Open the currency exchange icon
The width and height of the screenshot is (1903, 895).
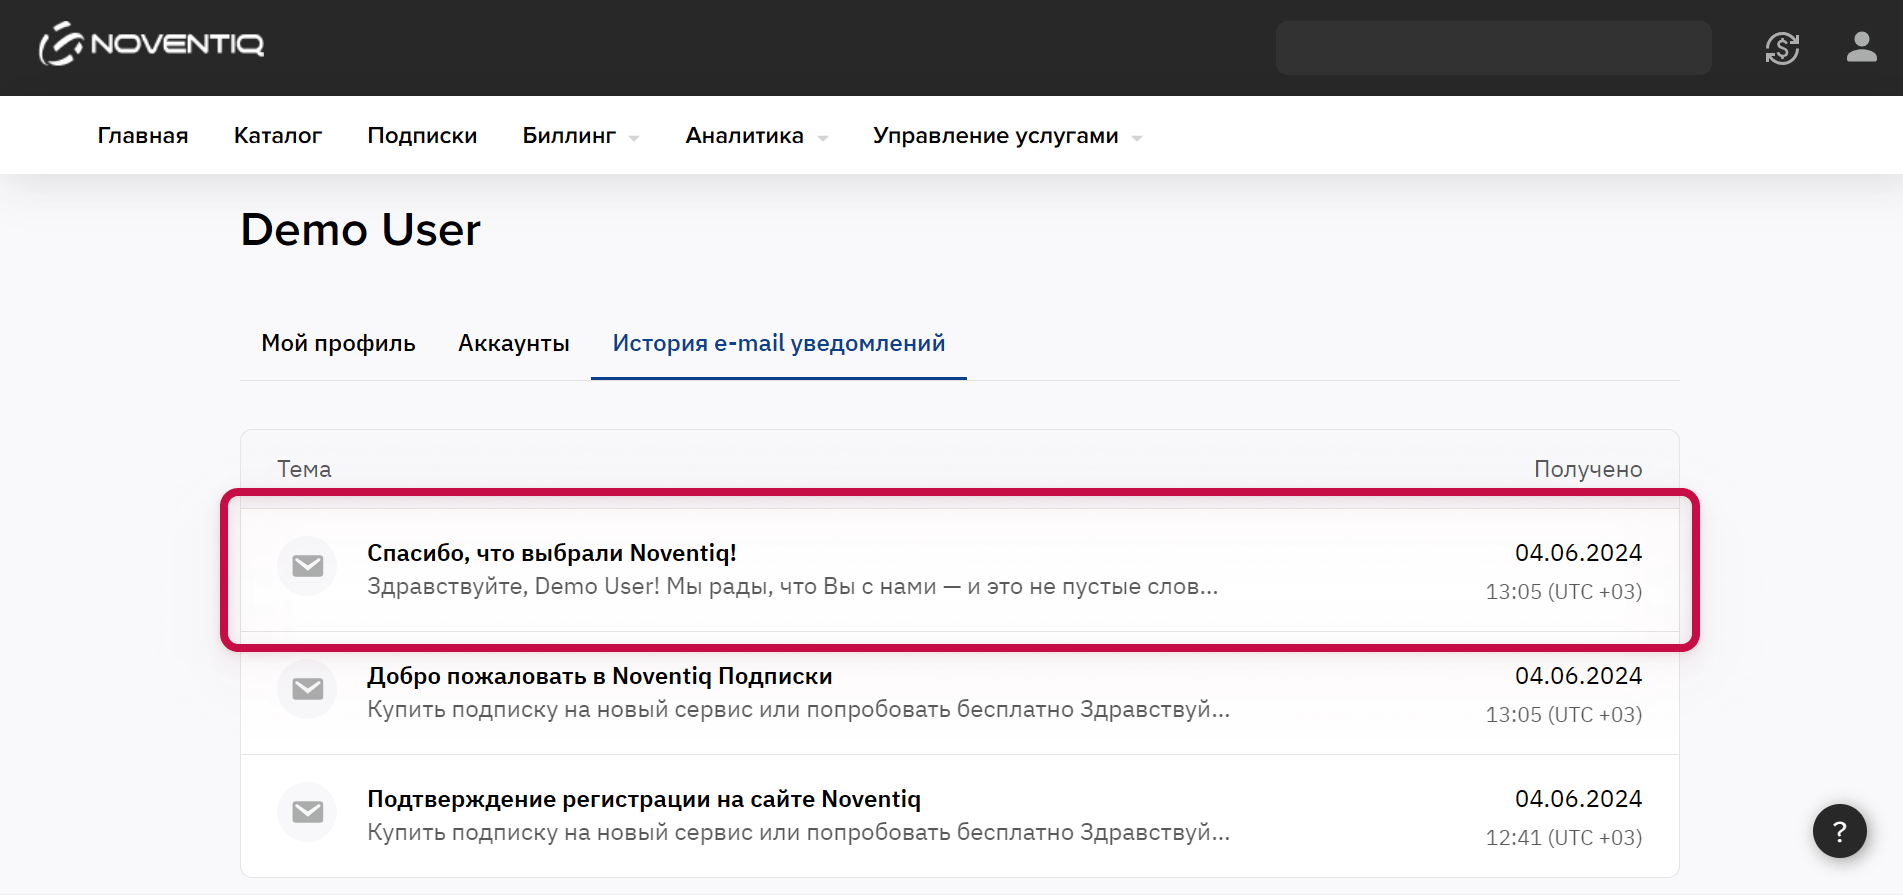[1781, 48]
